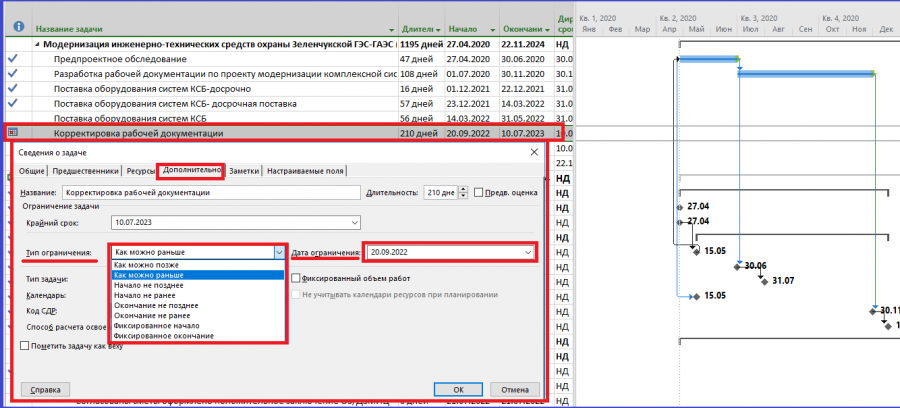
Task: Click the constraint calendar icon of Корректировка row
Action: pyautogui.click(x=13, y=133)
